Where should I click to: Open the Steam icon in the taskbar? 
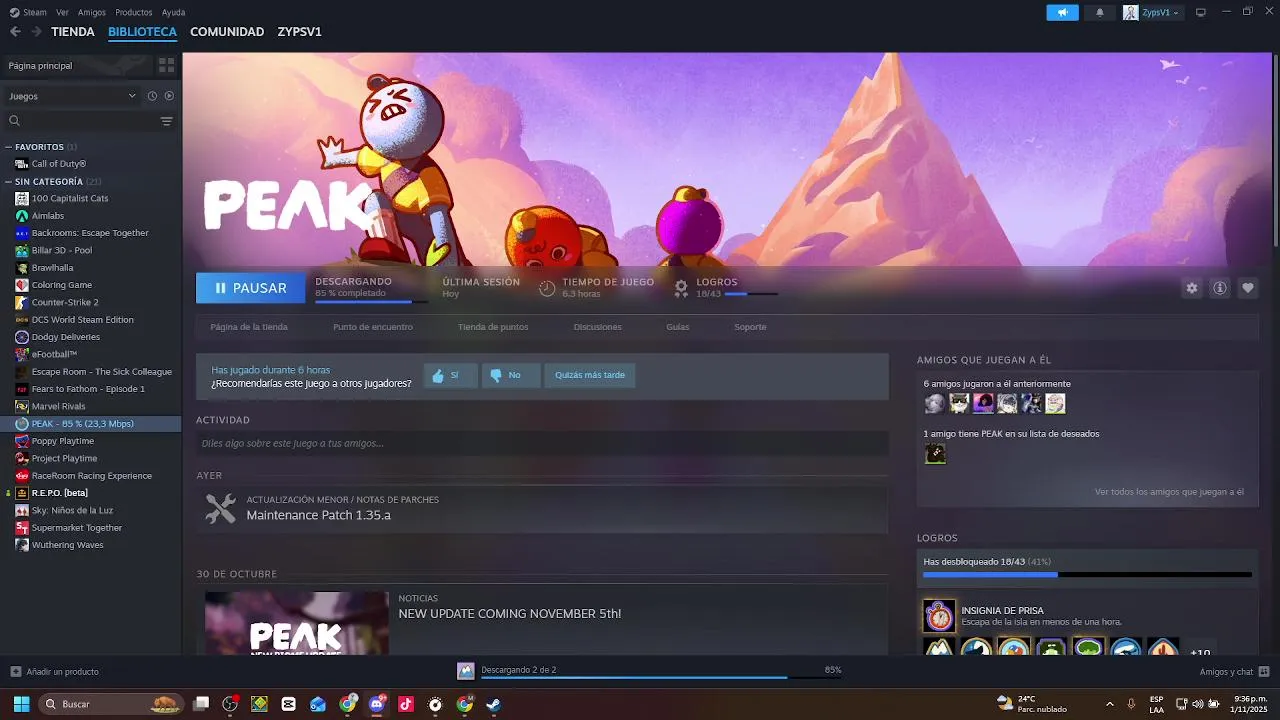pos(493,704)
